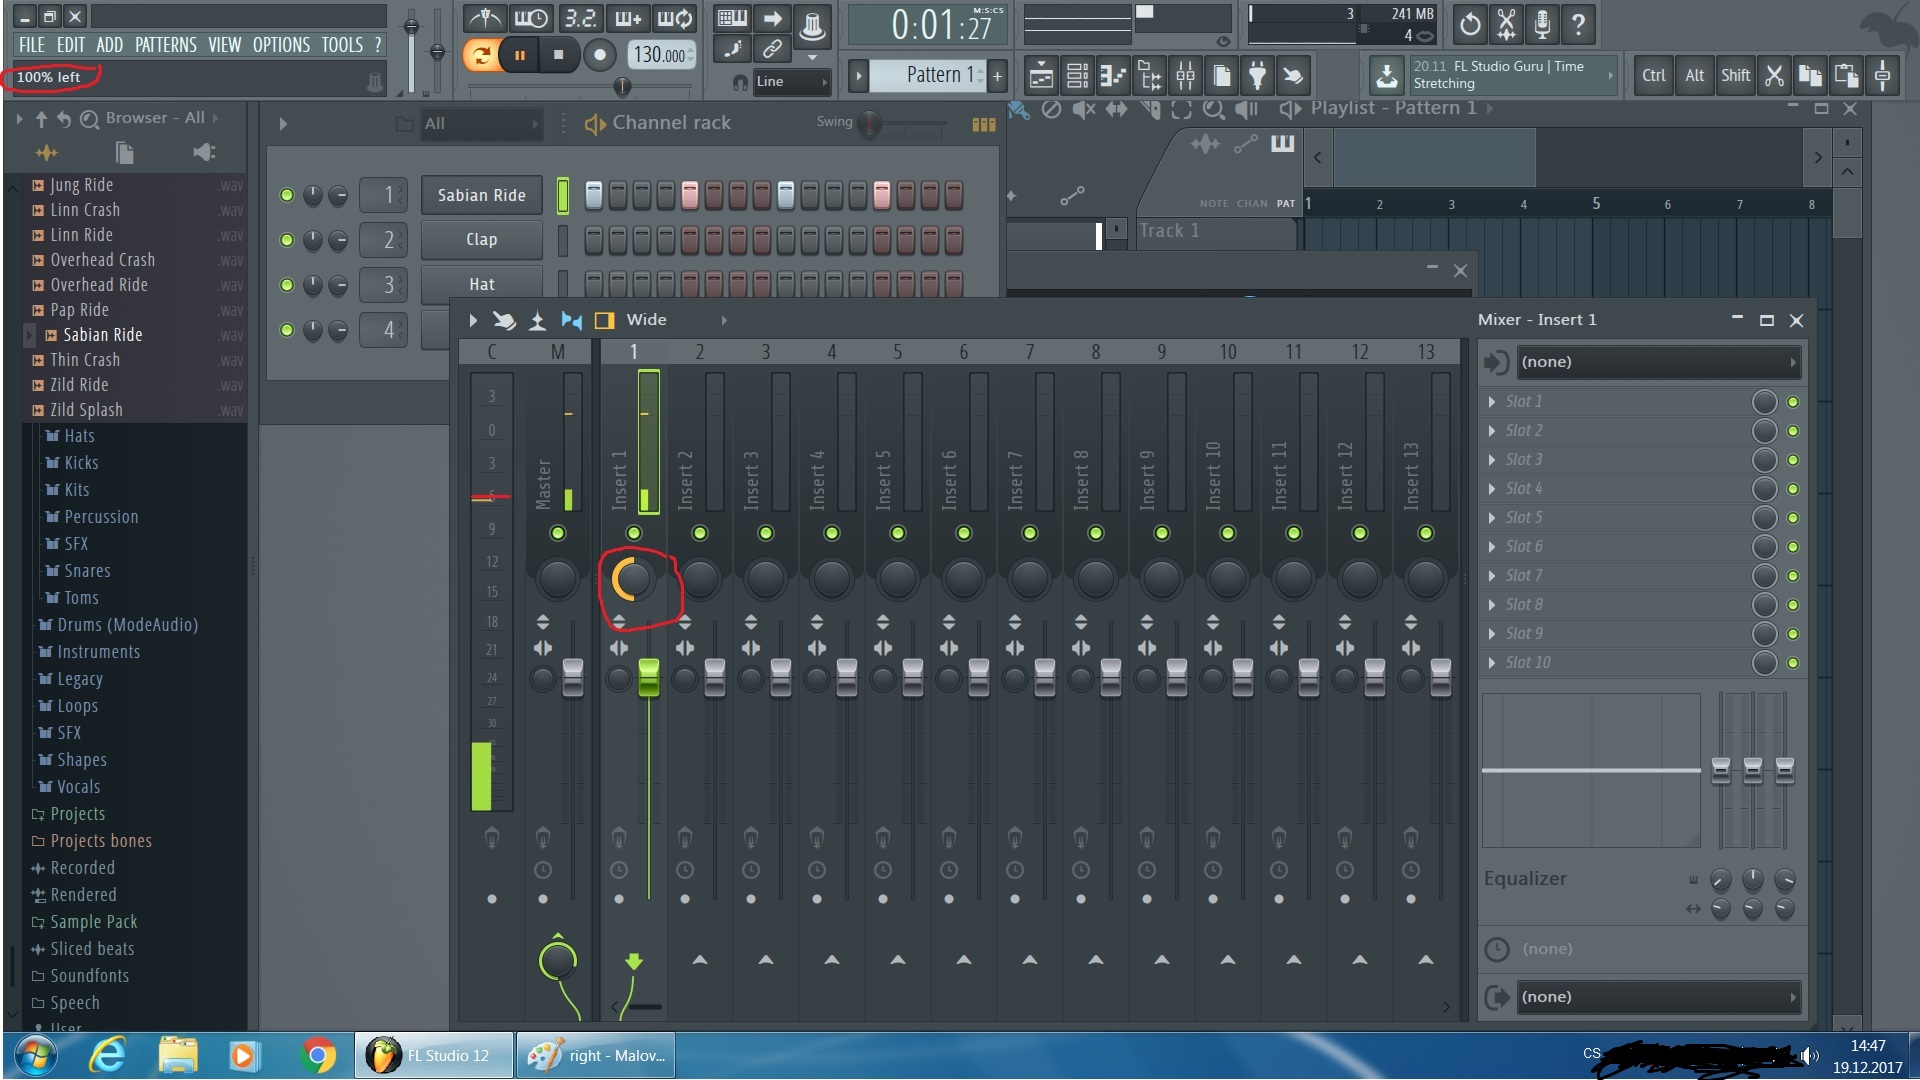Click the pause button in transport
1920x1080 pixels.
[x=520, y=55]
